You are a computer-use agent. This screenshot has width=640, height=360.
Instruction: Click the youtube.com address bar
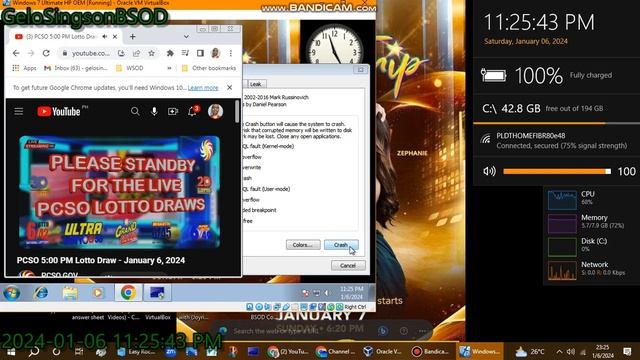91,53
